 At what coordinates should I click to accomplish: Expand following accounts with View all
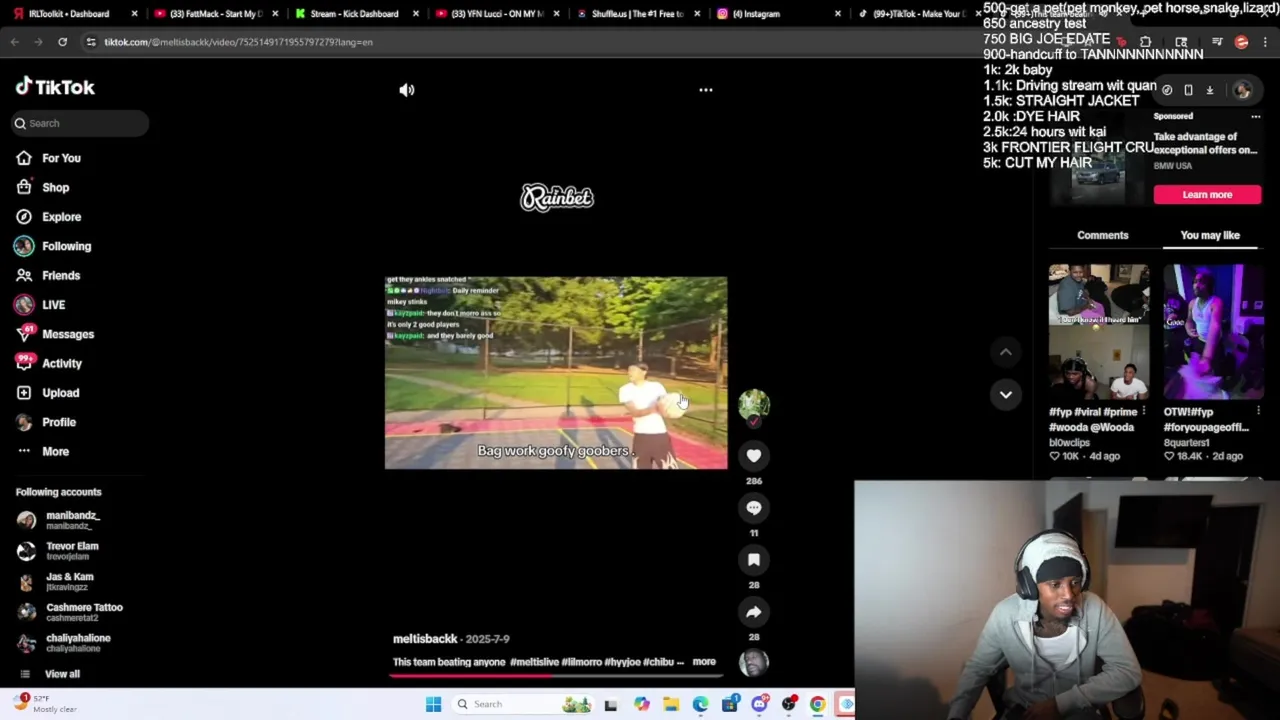pos(49,674)
